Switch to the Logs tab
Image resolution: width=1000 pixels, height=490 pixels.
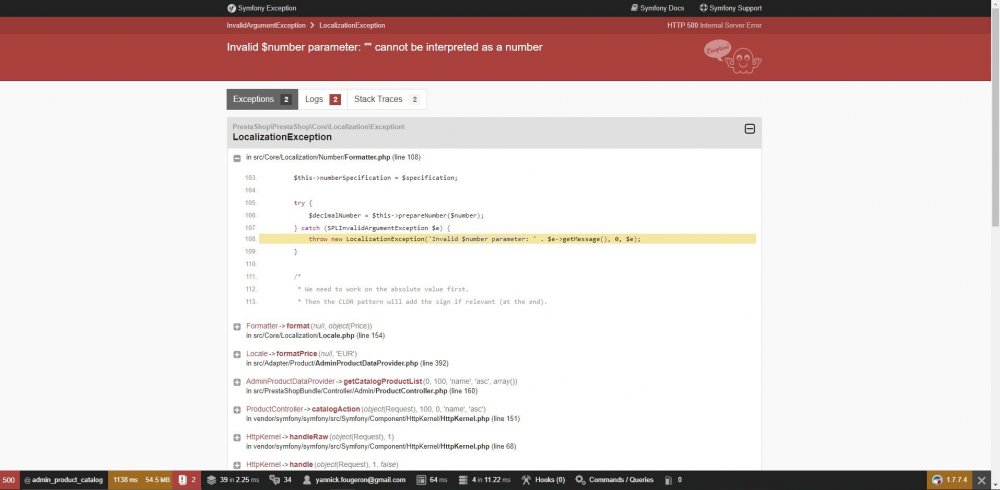pos(322,100)
